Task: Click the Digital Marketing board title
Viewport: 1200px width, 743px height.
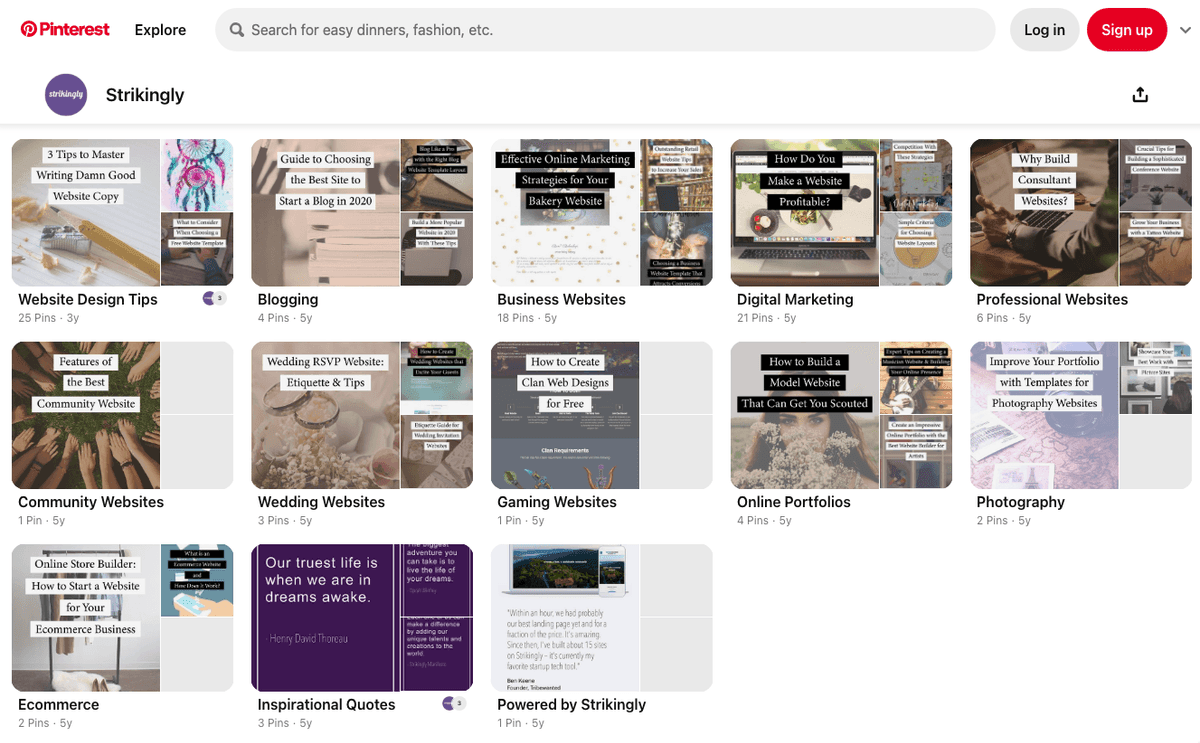Action: 795,299
